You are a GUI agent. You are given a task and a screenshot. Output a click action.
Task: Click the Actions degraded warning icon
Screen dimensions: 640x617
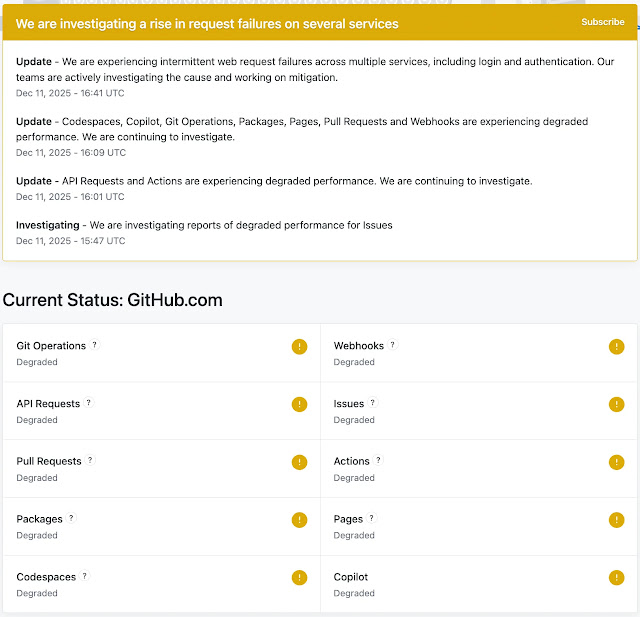[x=616, y=462]
